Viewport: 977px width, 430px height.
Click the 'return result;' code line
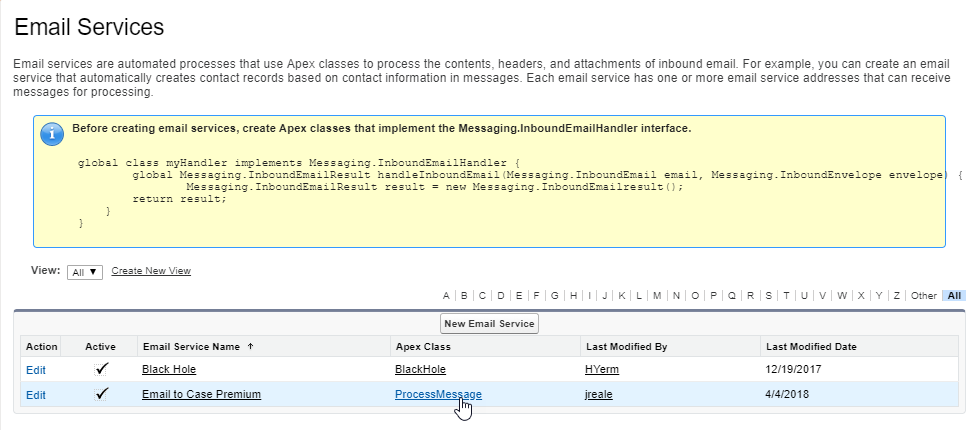[180, 199]
